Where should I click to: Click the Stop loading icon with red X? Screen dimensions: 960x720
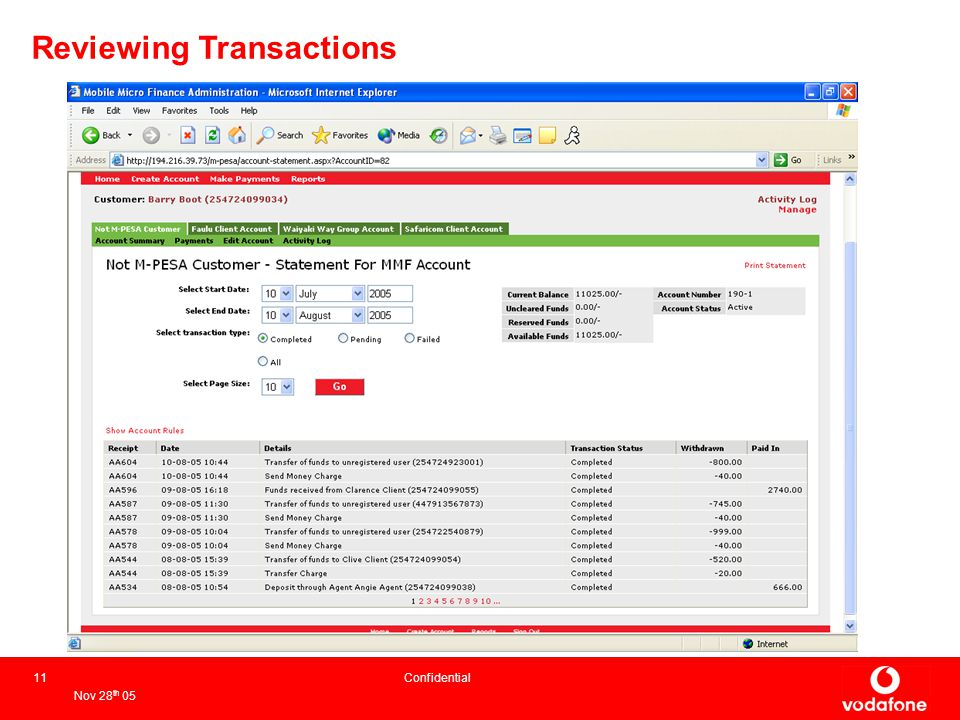[x=188, y=135]
